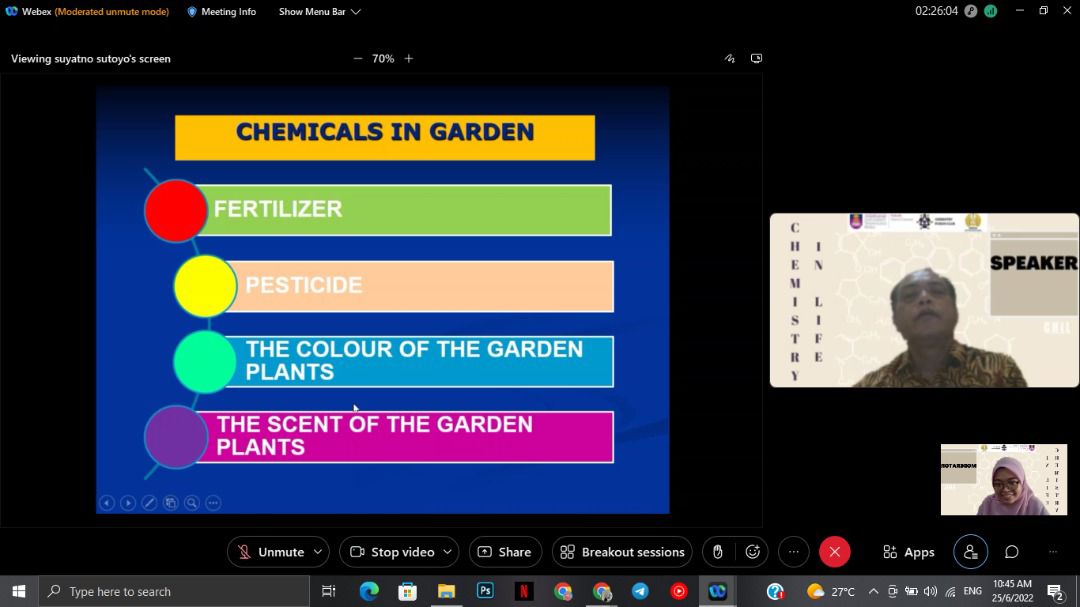
Task: Open the Apps panel
Action: point(908,552)
